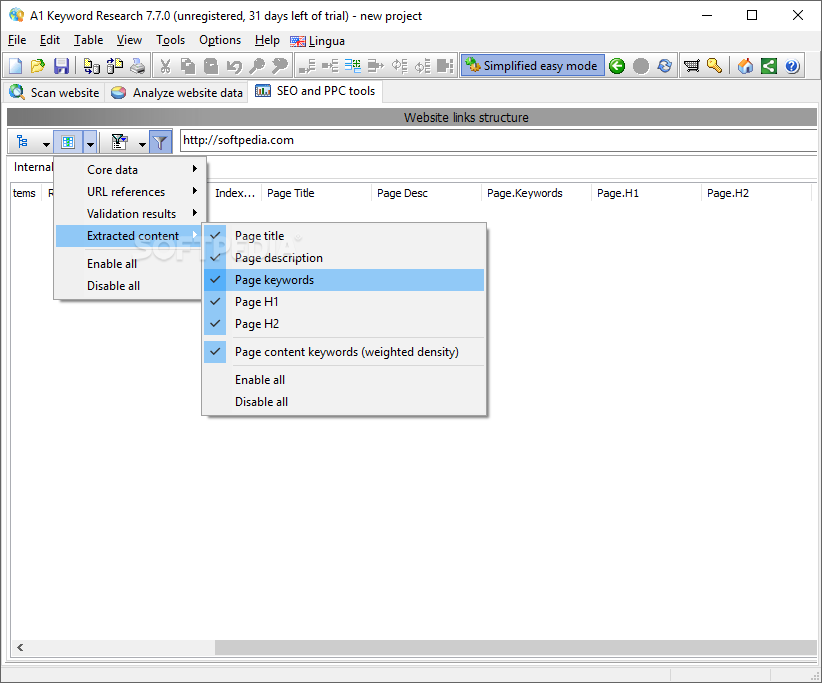Uncheck Page description column
This screenshot has height=683, width=822.
tap(343, 258)
